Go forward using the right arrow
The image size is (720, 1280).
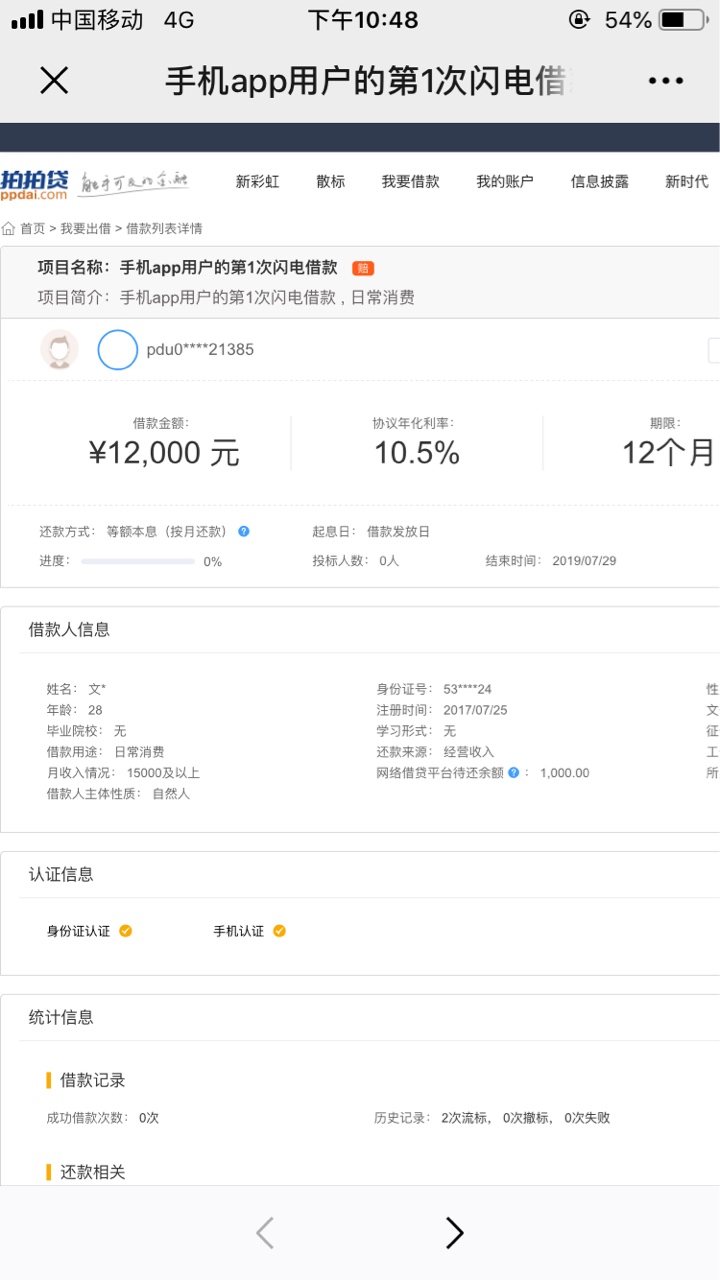pyautogui.click(x=455, y=1233)
